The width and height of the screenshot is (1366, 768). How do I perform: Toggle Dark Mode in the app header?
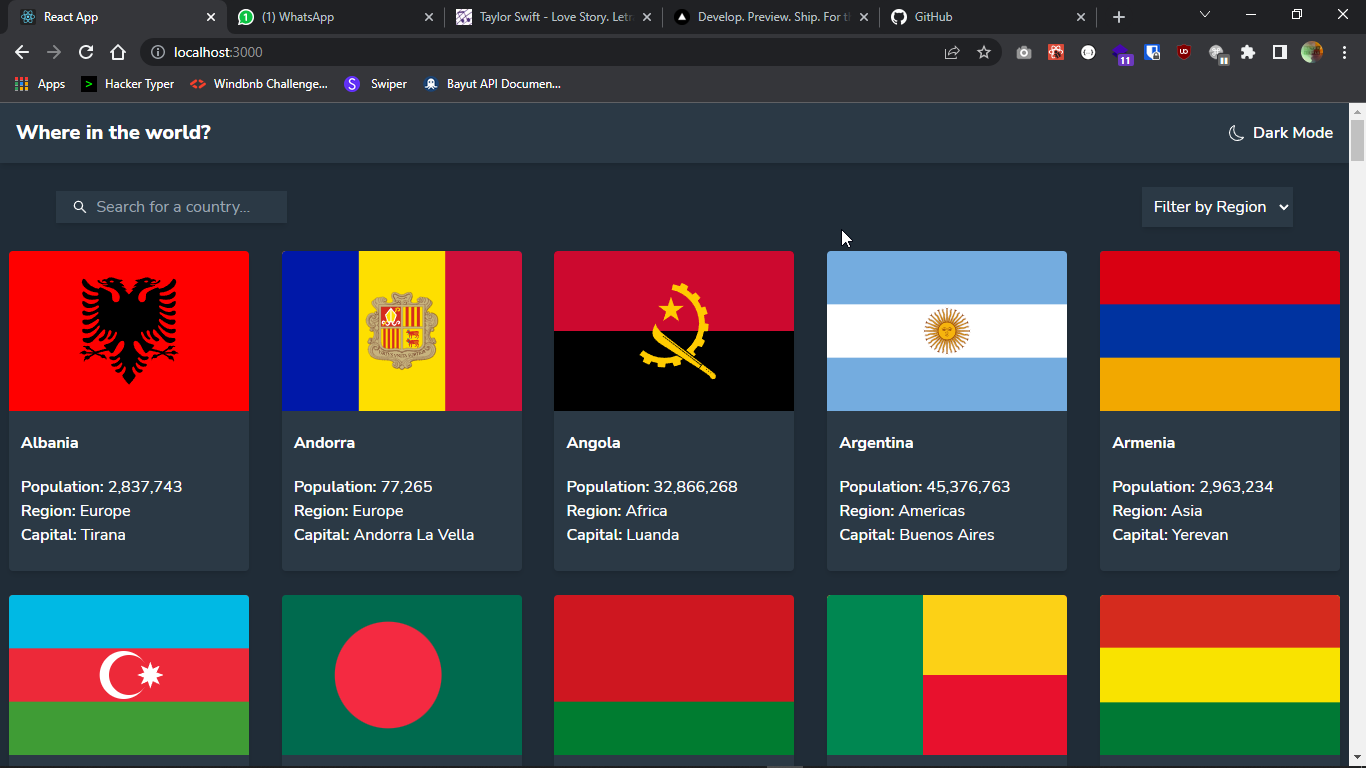click(1280, 132)
